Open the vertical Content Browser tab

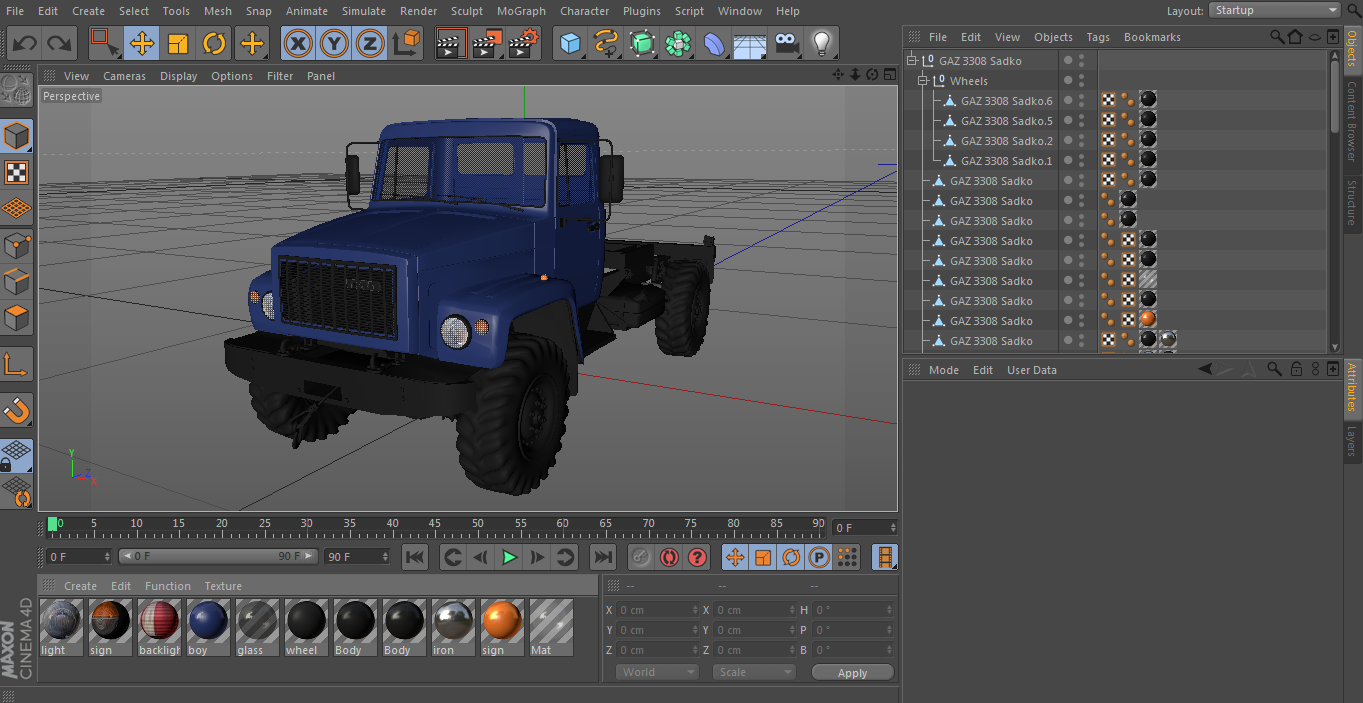coord(1351,121)
